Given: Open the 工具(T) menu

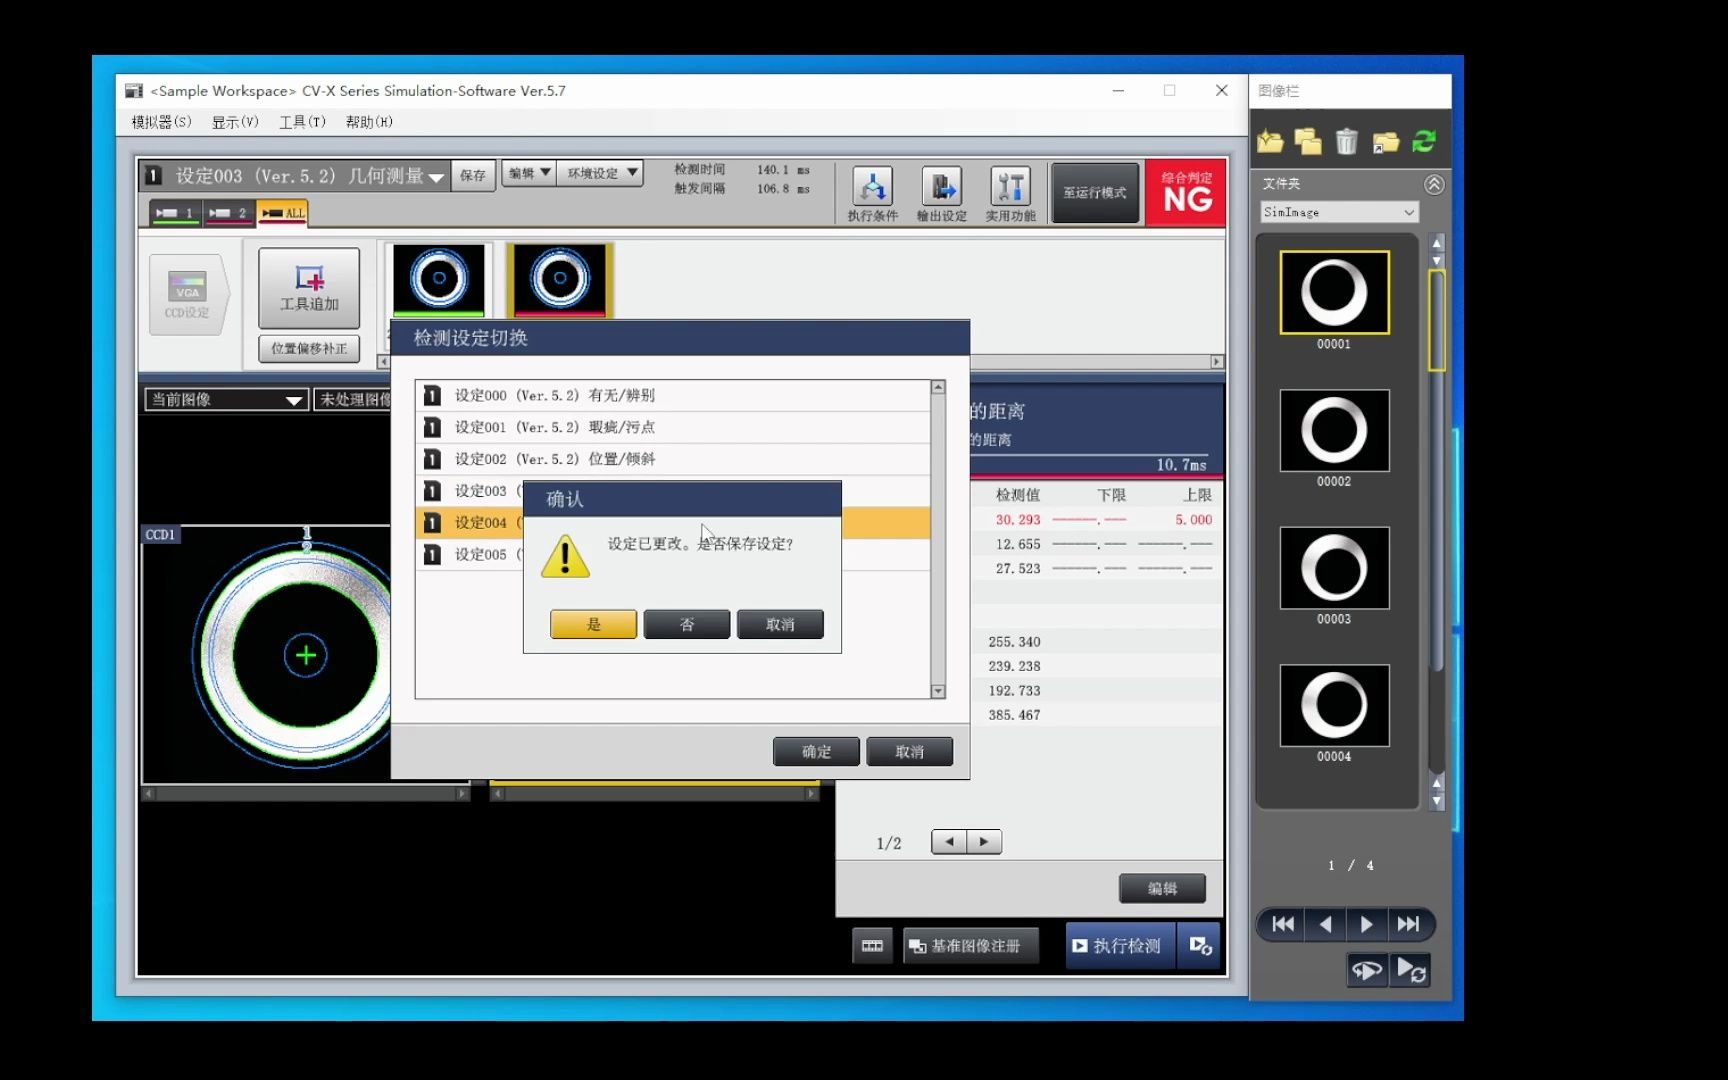Looking at the screenshot, I should click(302, 122).
